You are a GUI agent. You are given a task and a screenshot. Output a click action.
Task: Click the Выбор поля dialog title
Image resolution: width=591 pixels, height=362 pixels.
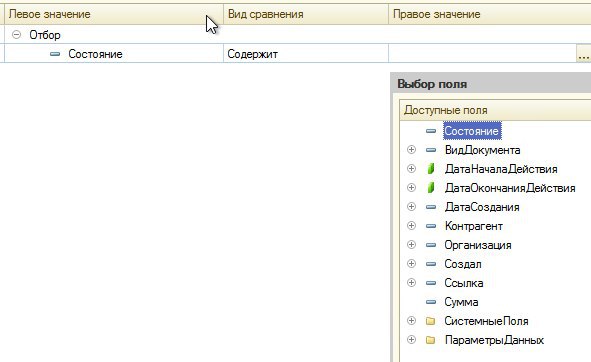432,84
